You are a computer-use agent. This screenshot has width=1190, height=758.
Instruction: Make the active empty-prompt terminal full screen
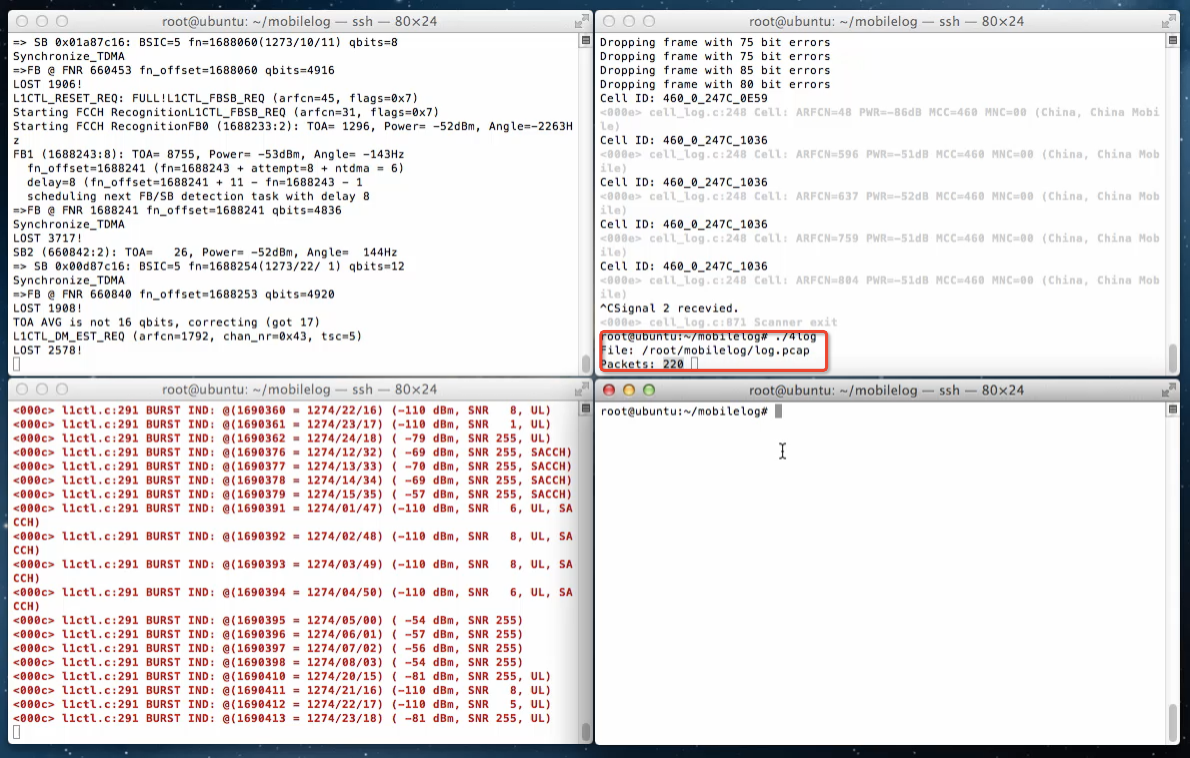[1168, 389]
